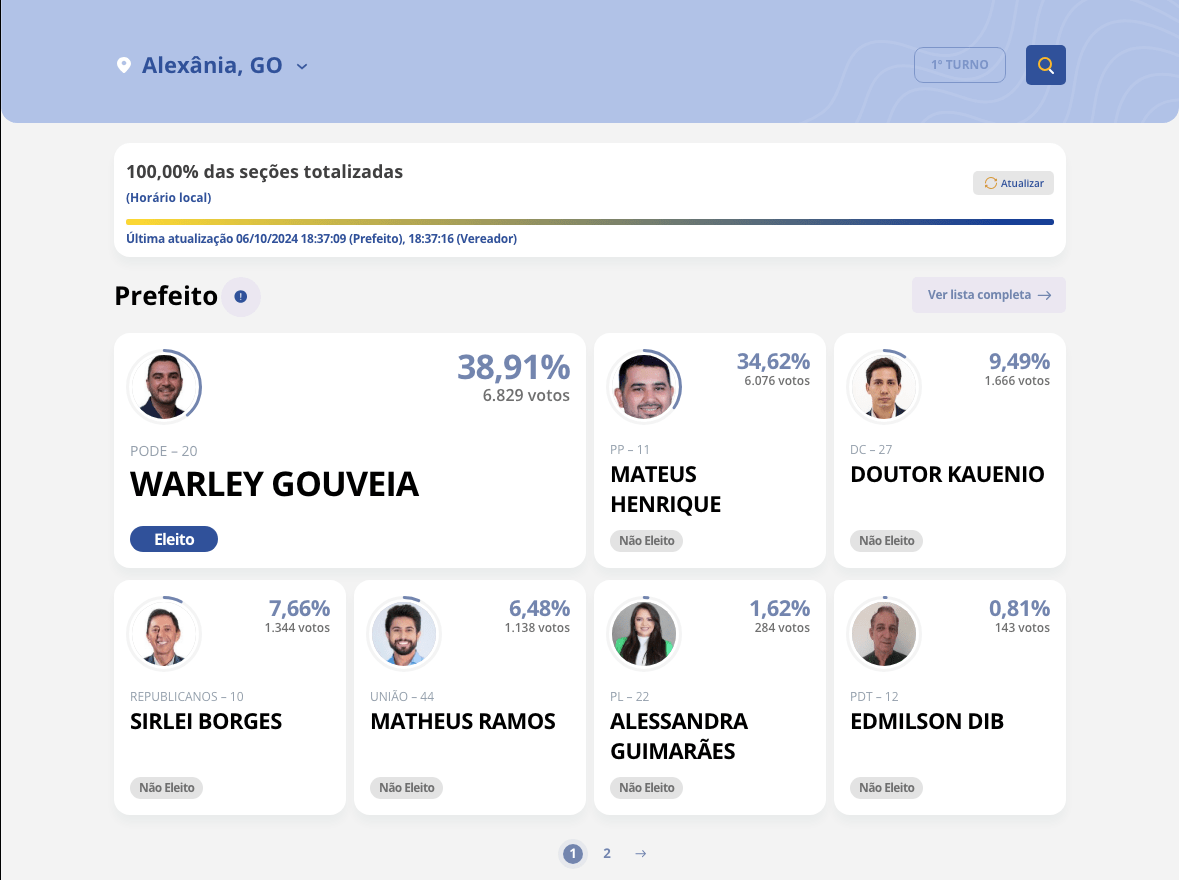Click the refresh icon in Atualizar

coord(991,183)
